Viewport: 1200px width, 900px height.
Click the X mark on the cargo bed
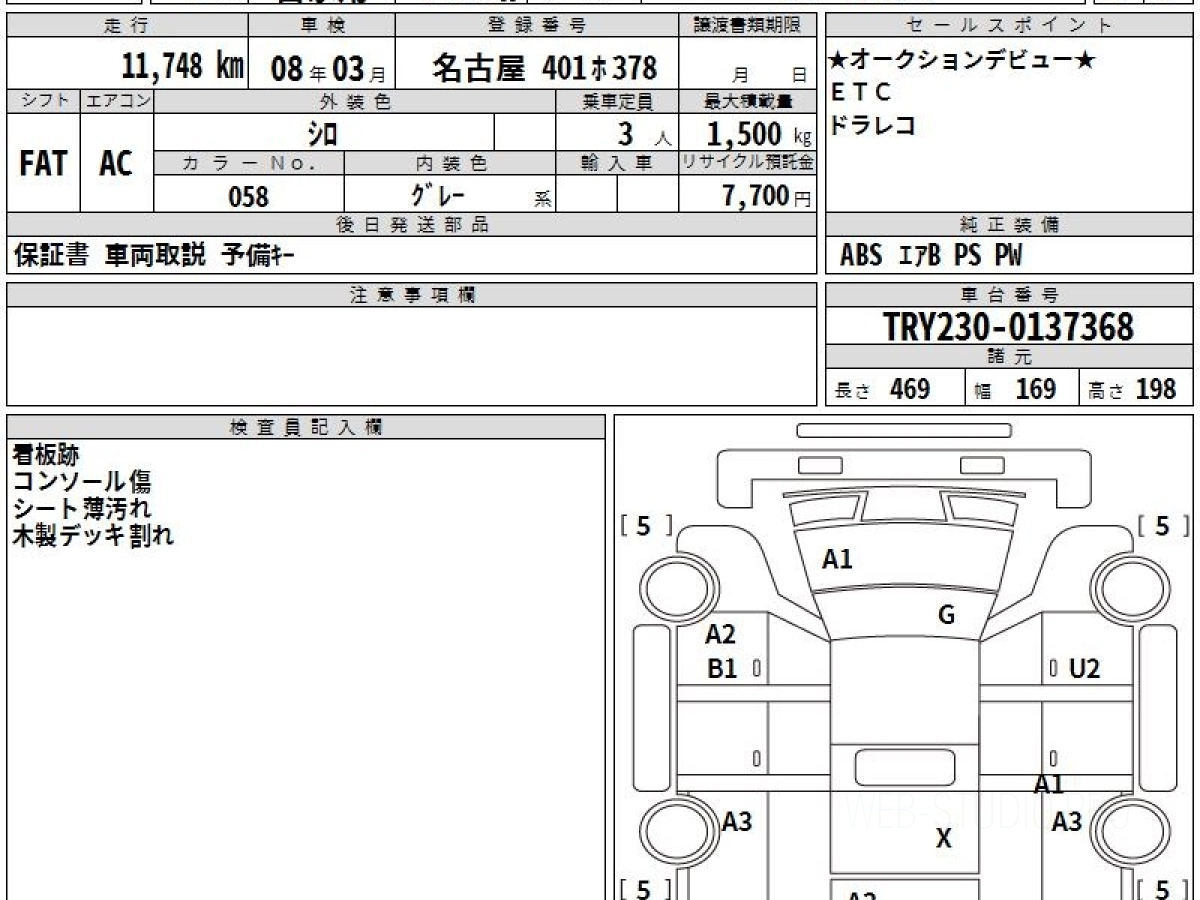click(943, 840)
